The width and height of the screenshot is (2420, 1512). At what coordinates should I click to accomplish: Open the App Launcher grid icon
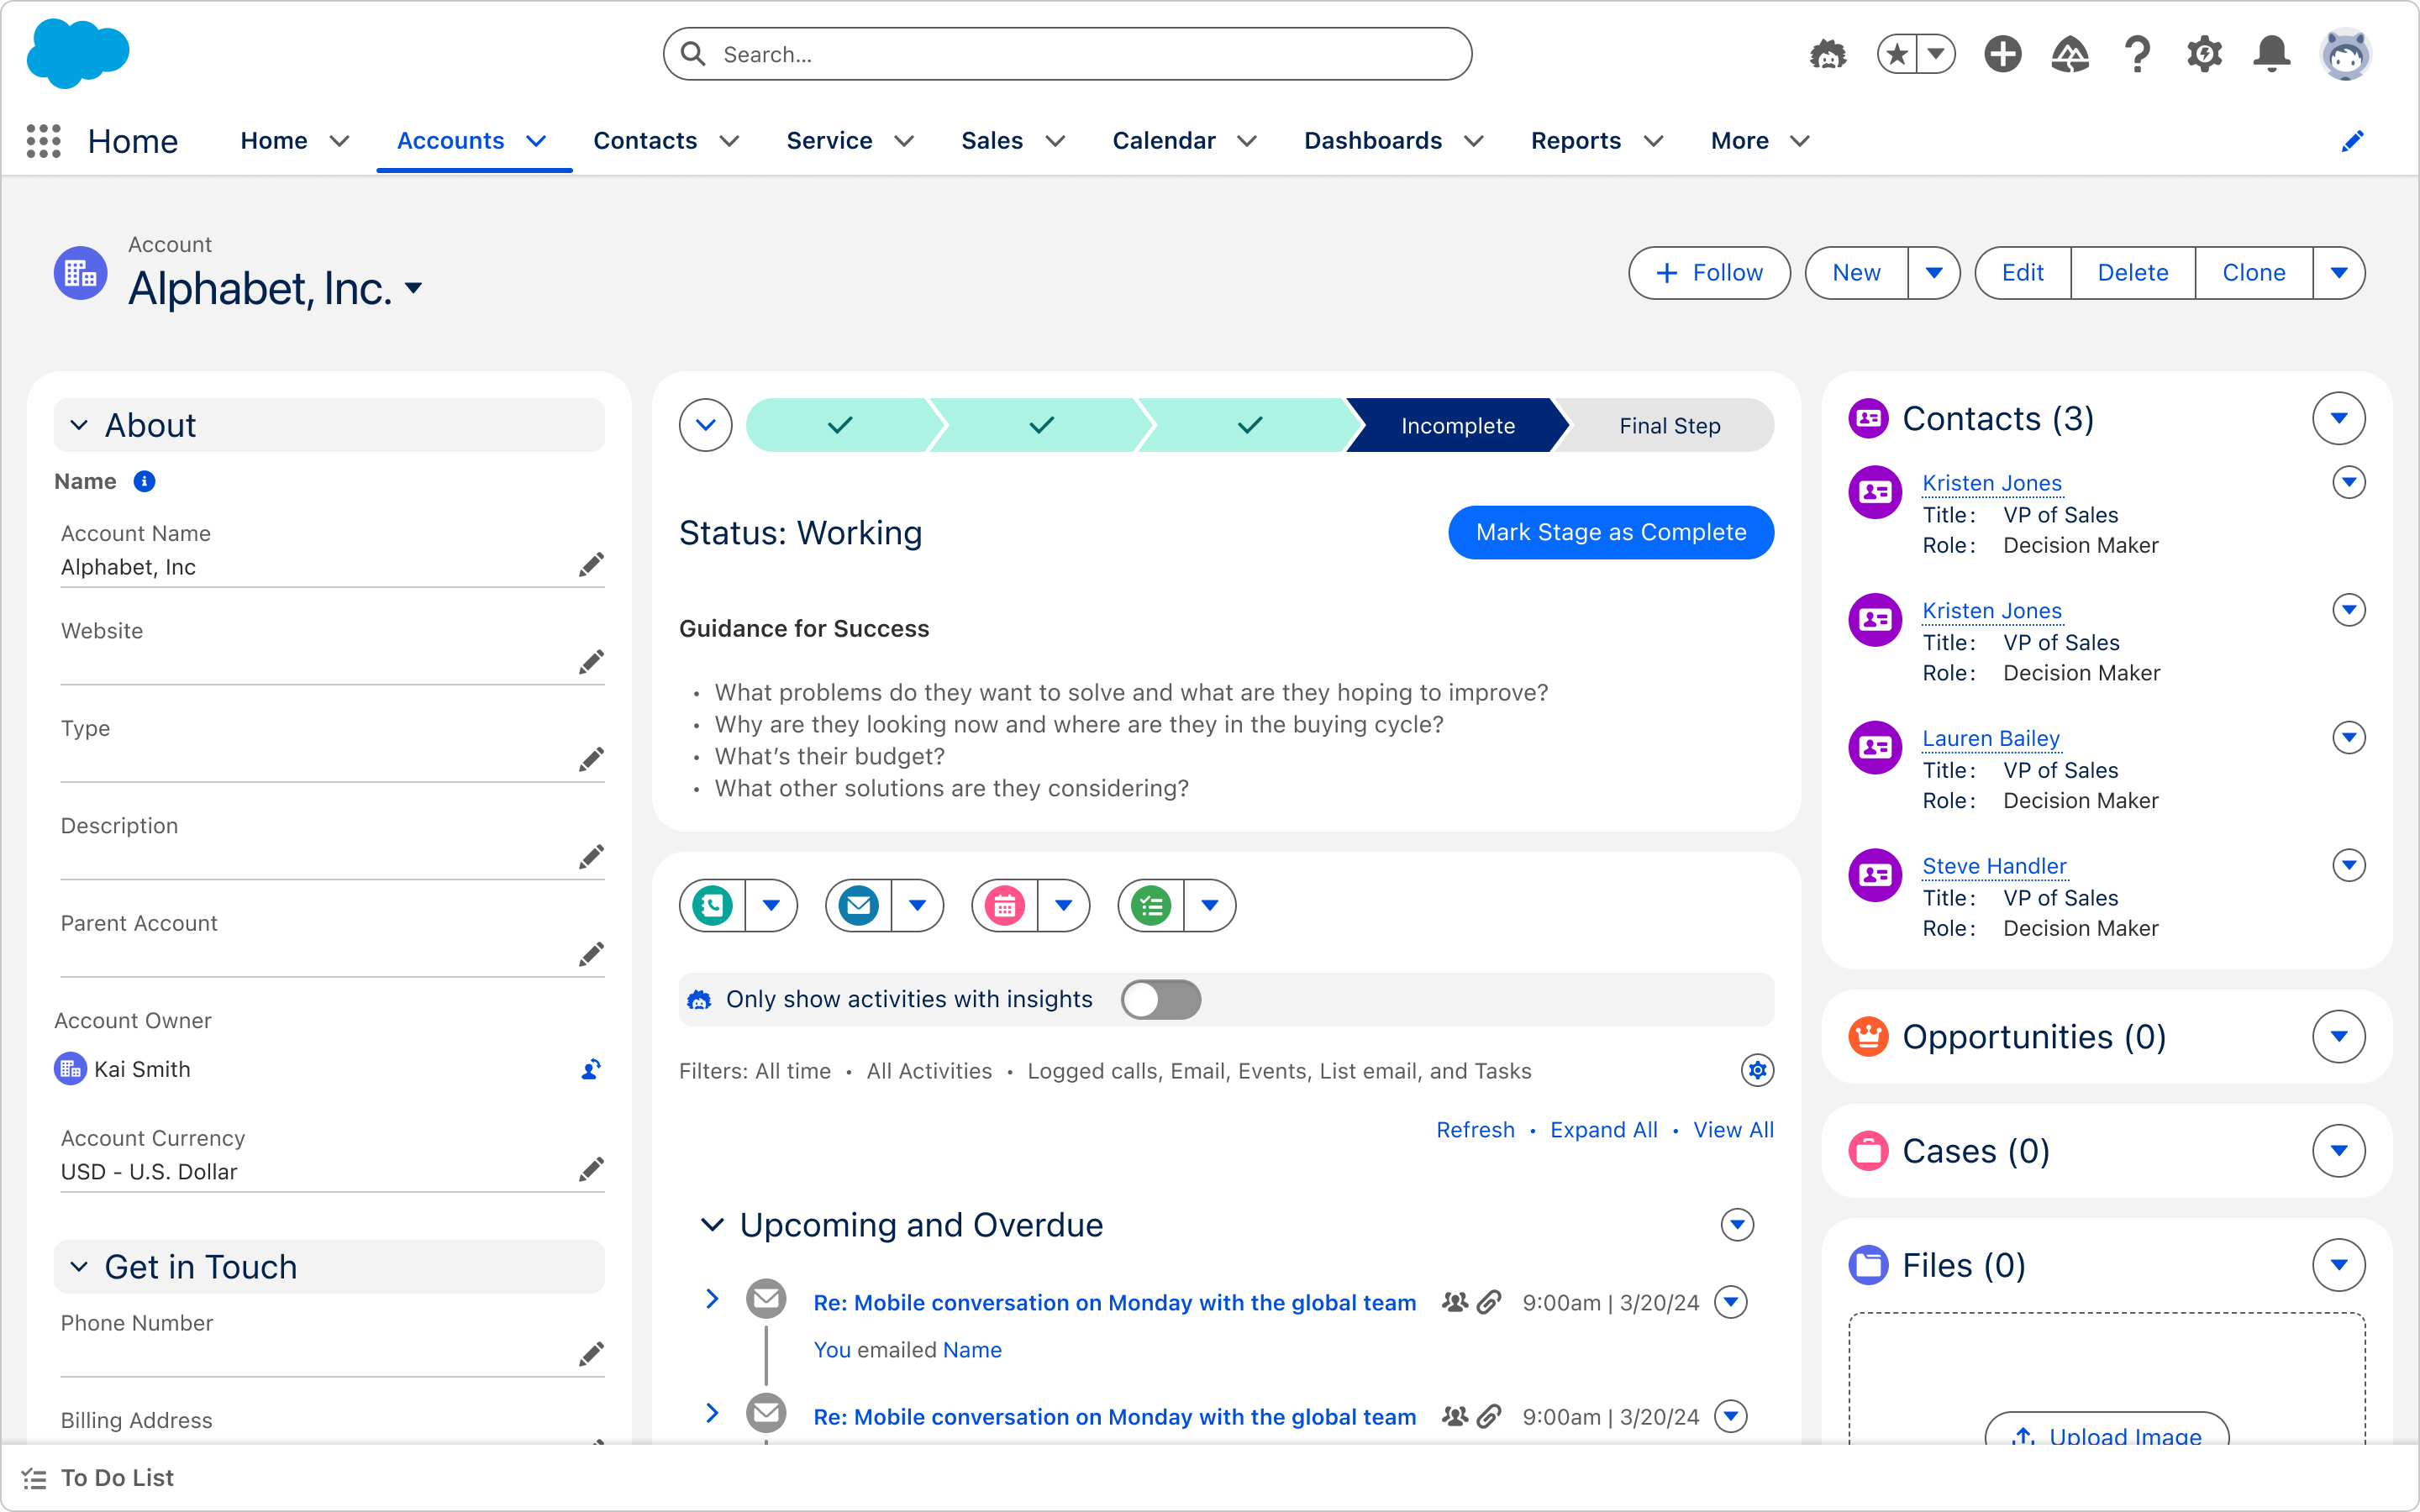pos(44,141)
